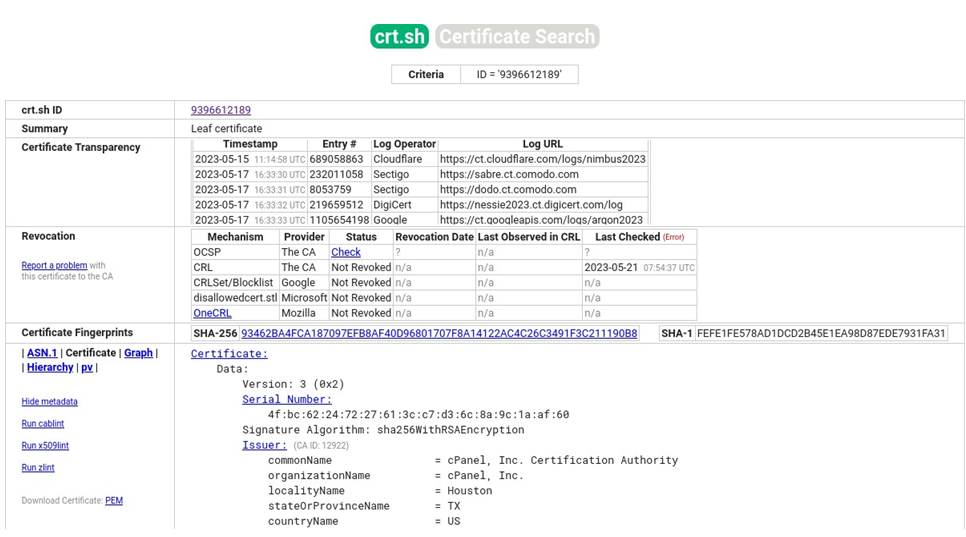Click Hide metadata link
Viewport: 966px width, 537px height.
pyautogui.click(x=49, y=402)
